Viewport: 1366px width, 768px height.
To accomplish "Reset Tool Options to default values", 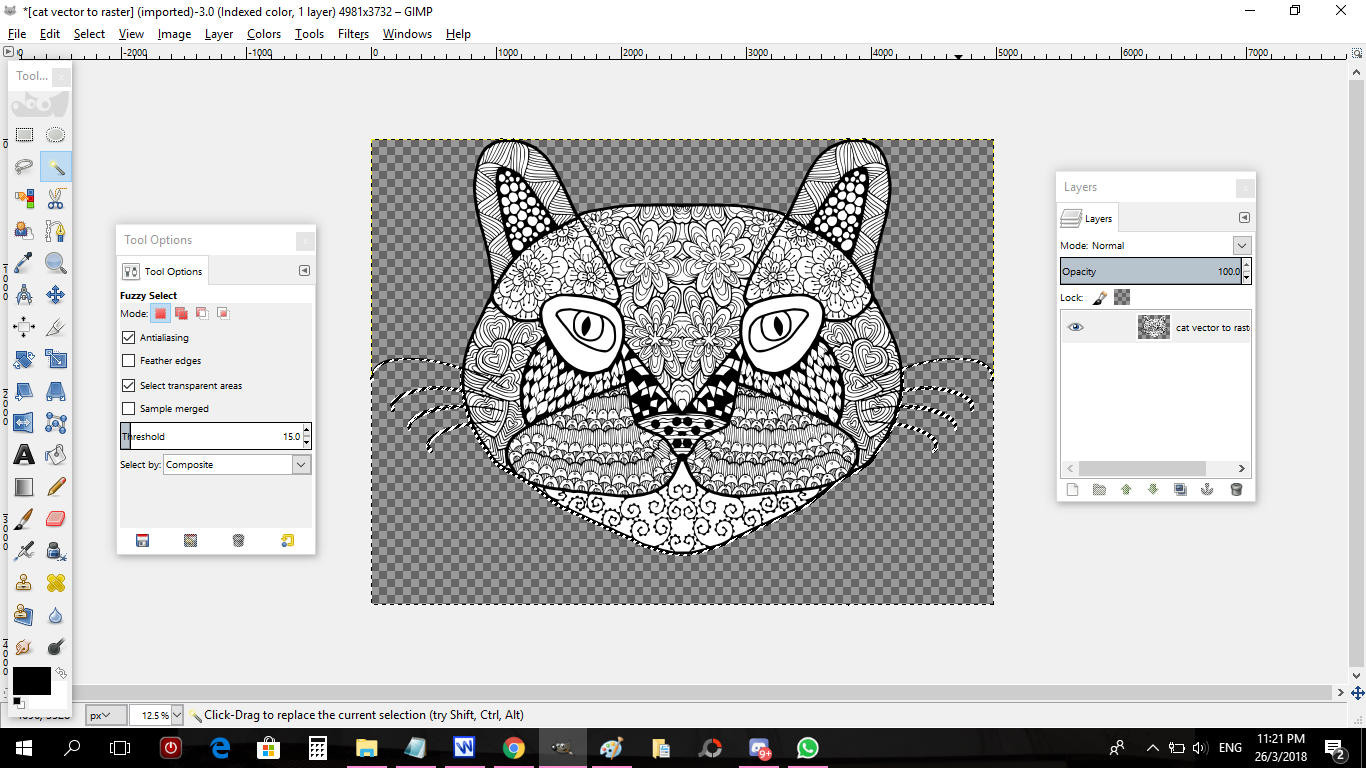I will tap(287, 541).
